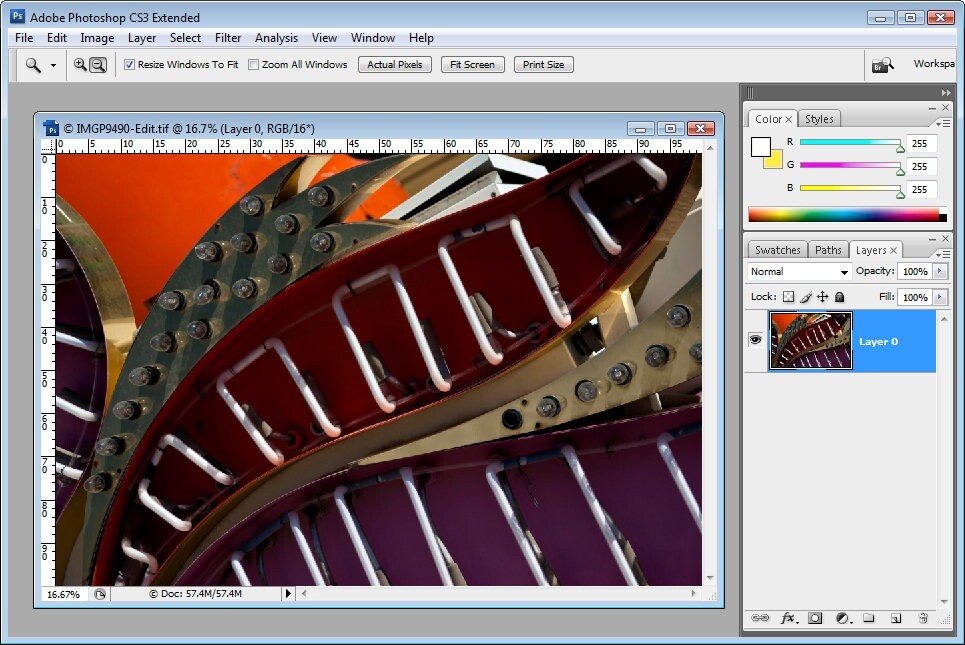
Task: Toggle Resize Windows To Fit checkbox
Action: [129, 65]
